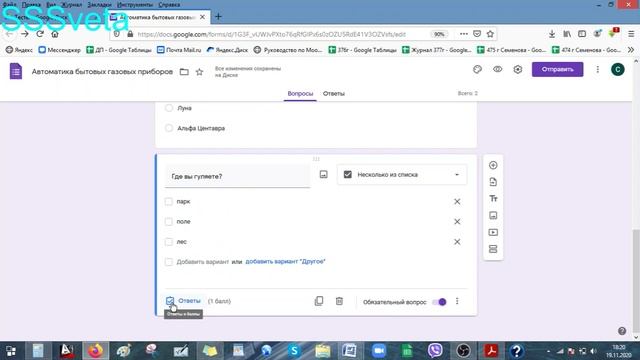Select the 'Альфа Центавра' radio option
Image resolution: width=640 pixels, height=360 pixels.
pyautogui.click(x=169, y=128)
